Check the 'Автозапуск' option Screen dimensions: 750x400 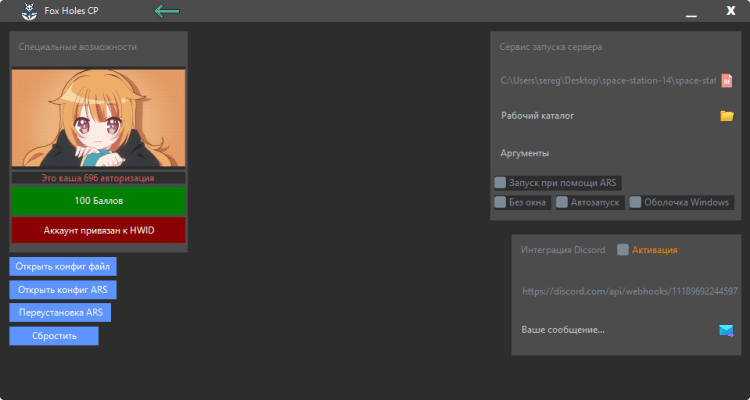pos(563,202)
